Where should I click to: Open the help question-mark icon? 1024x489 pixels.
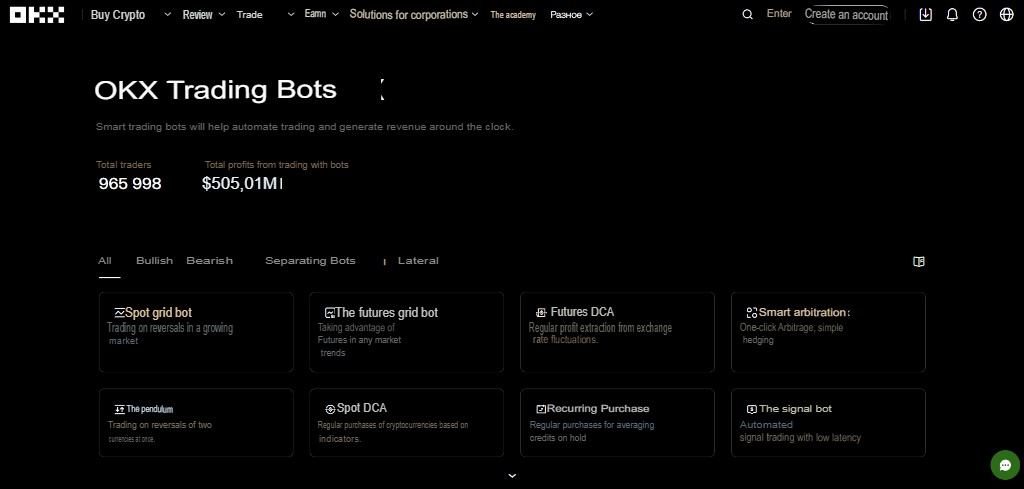(980, 14)
